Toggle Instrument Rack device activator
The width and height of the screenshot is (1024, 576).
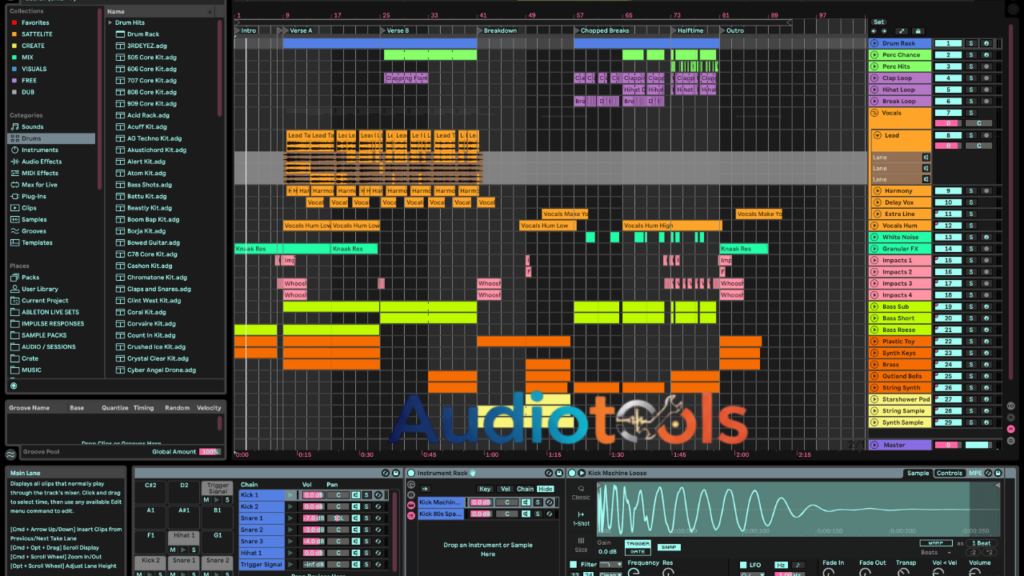411,473
